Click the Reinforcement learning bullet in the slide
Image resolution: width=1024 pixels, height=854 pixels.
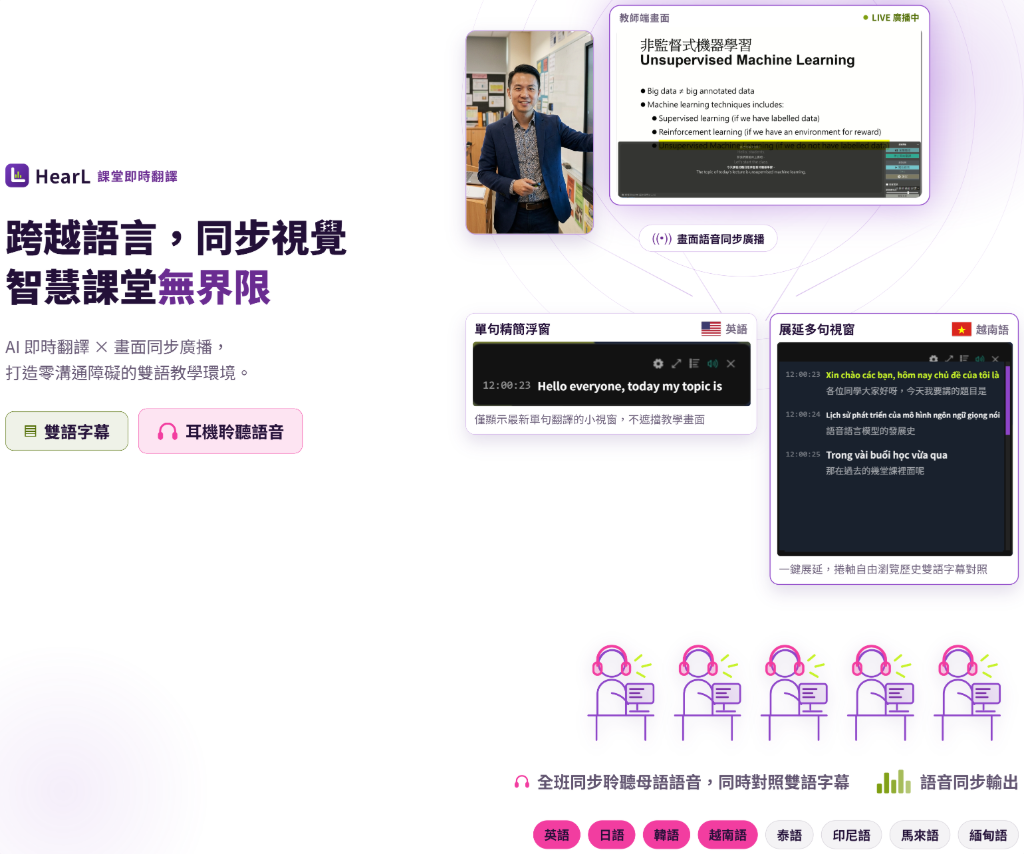767,132
